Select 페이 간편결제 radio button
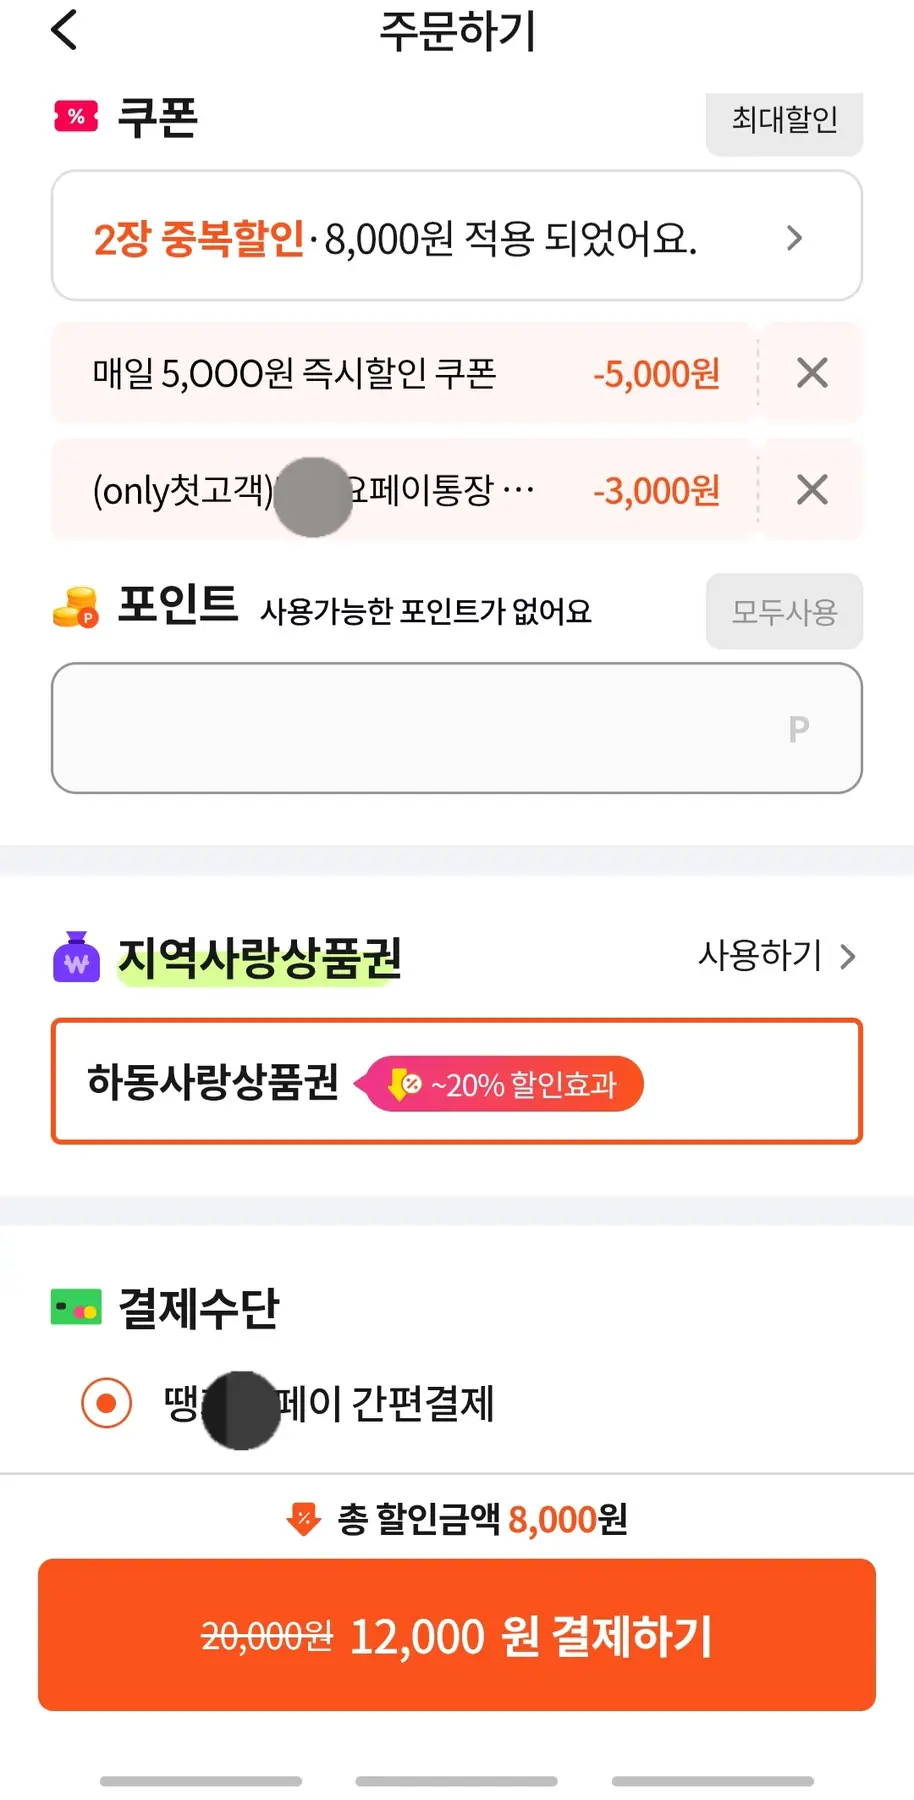914x1800 pixels. (x=107, y=1403)
